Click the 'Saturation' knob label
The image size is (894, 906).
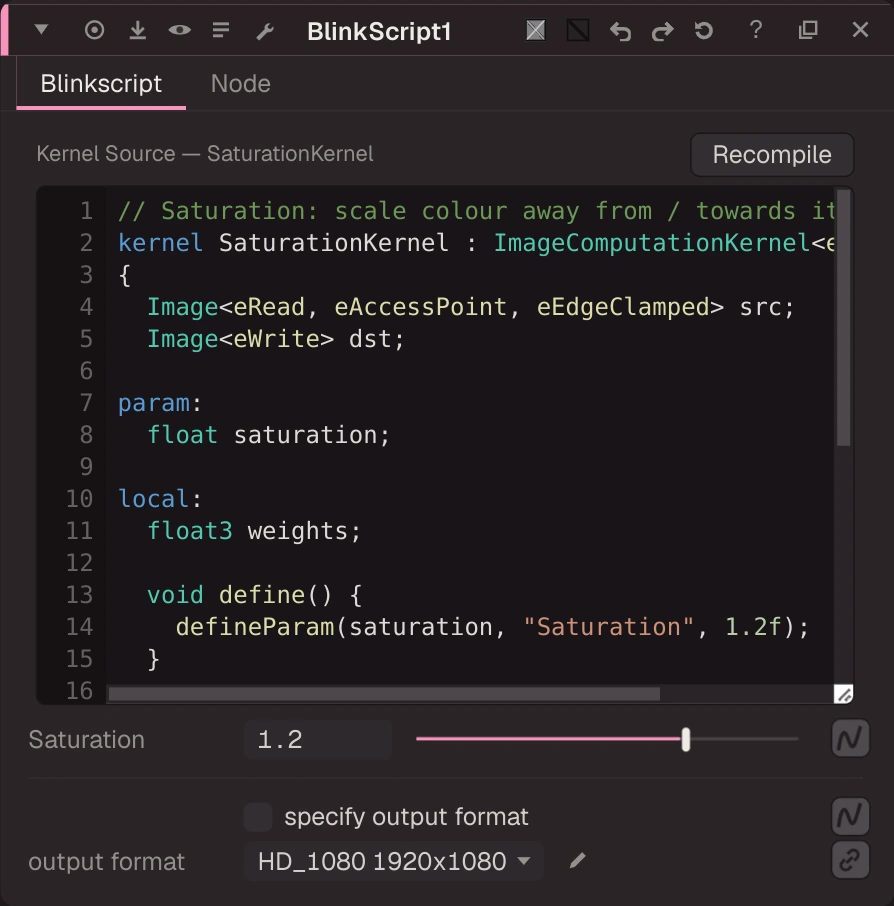(87, 740)
